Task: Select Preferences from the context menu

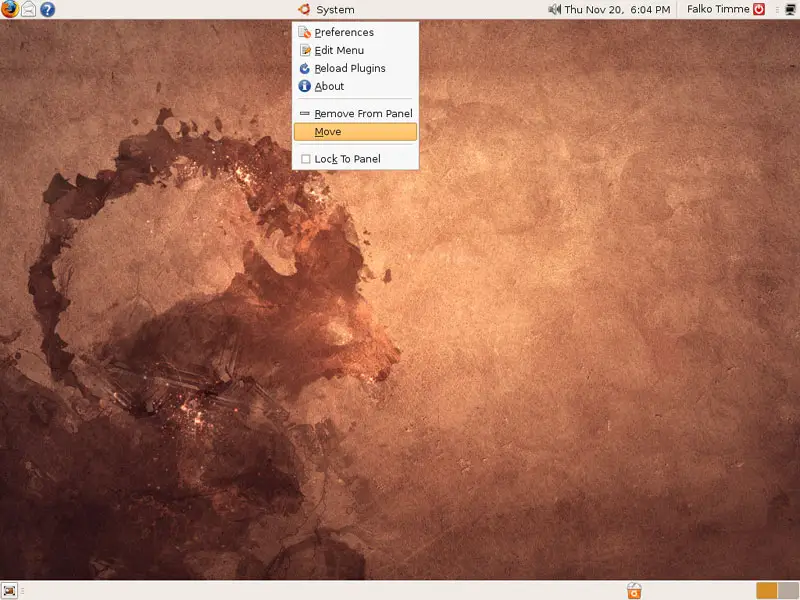Action: [x=344, y=32]
